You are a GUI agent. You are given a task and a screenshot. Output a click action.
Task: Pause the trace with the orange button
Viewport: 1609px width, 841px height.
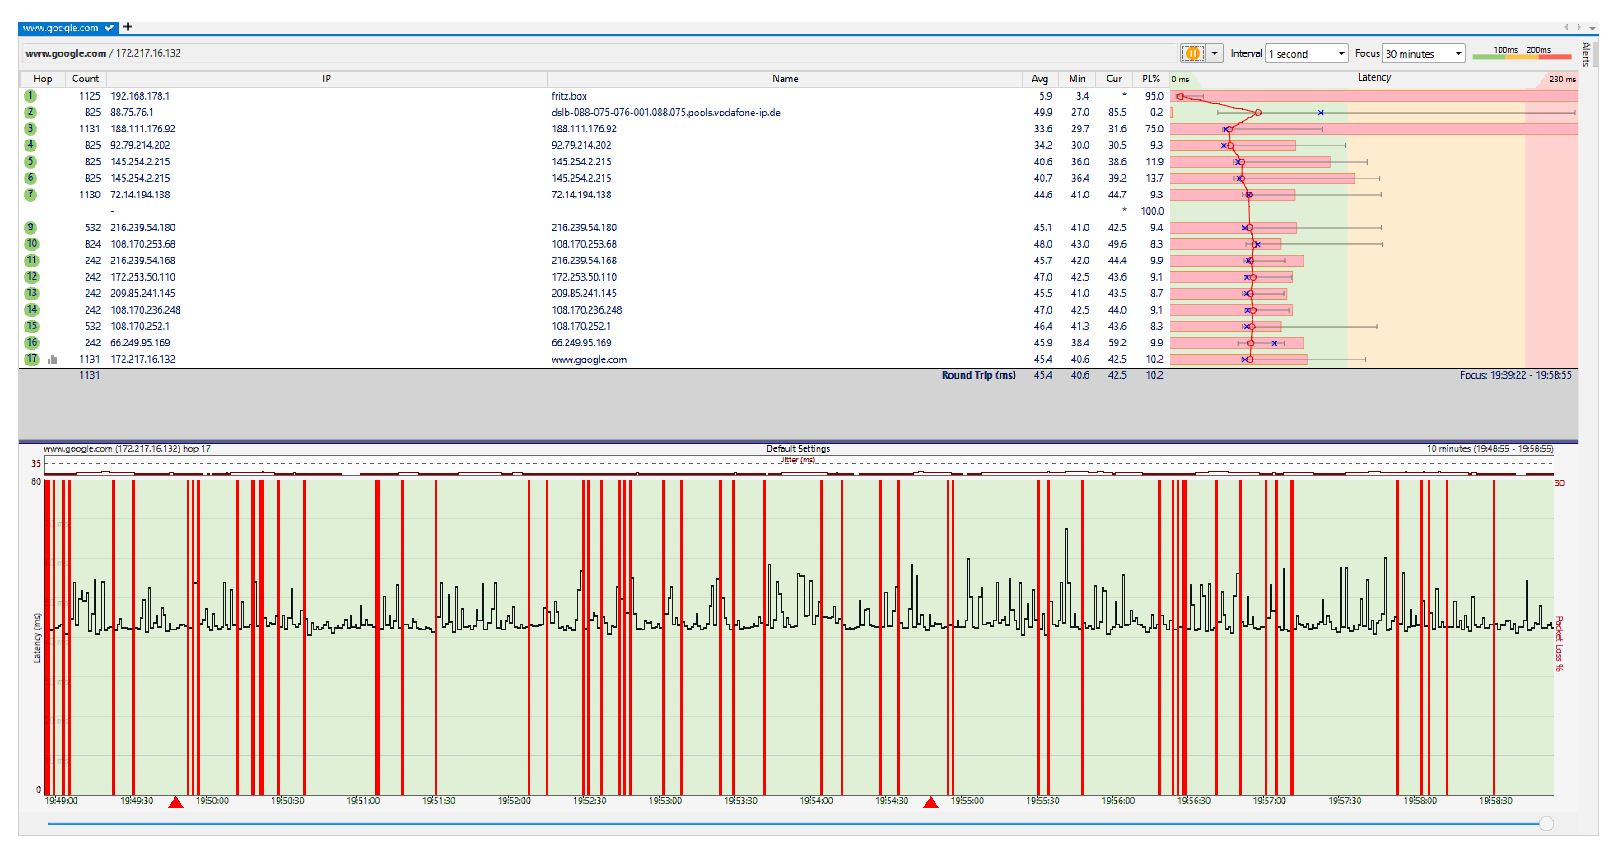(x=1192, y=53)
